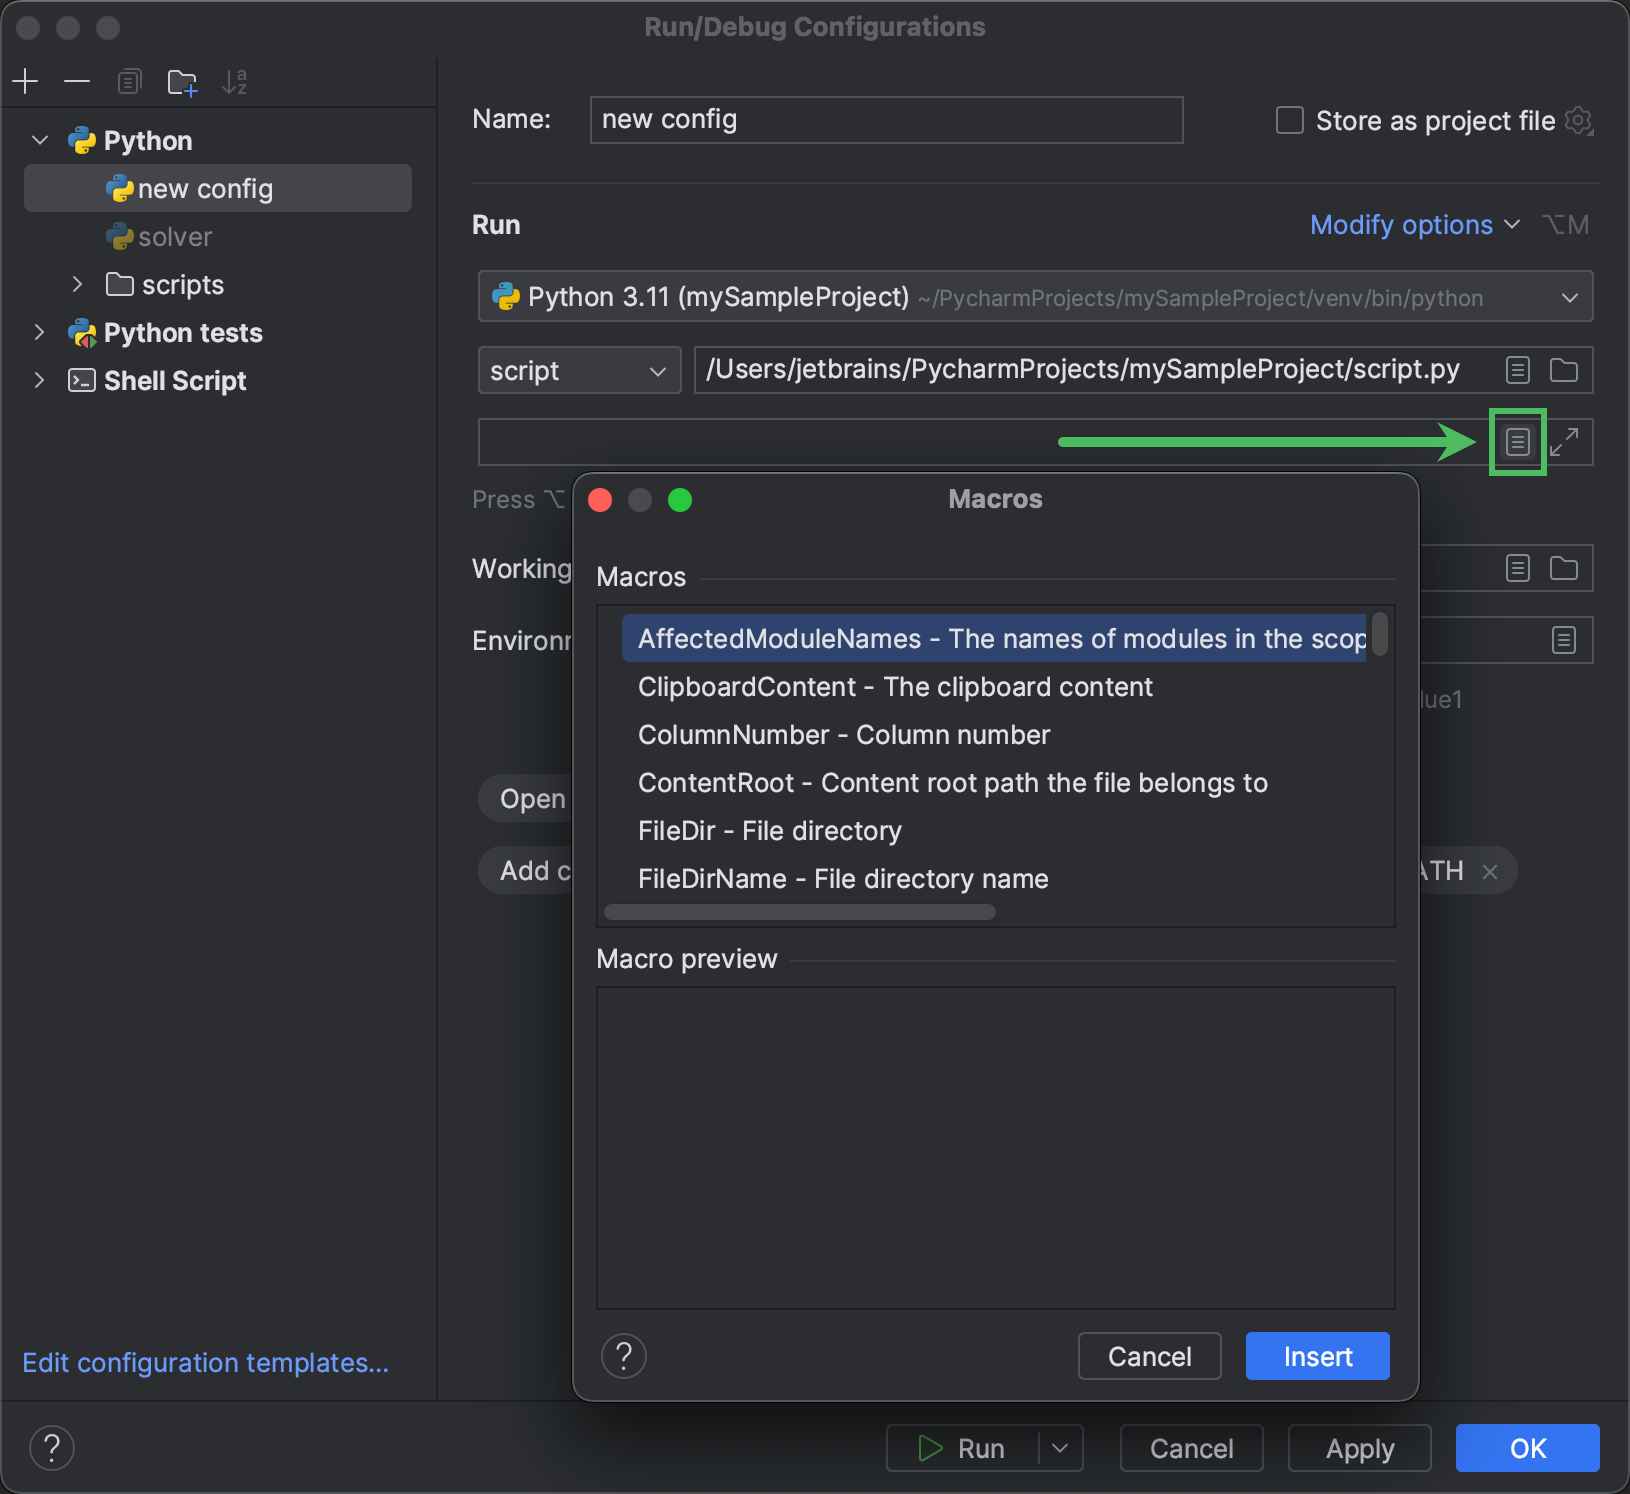Open the Store as project file settings gear
Screen dimensions: 1630x1494
coord(1580,120)
